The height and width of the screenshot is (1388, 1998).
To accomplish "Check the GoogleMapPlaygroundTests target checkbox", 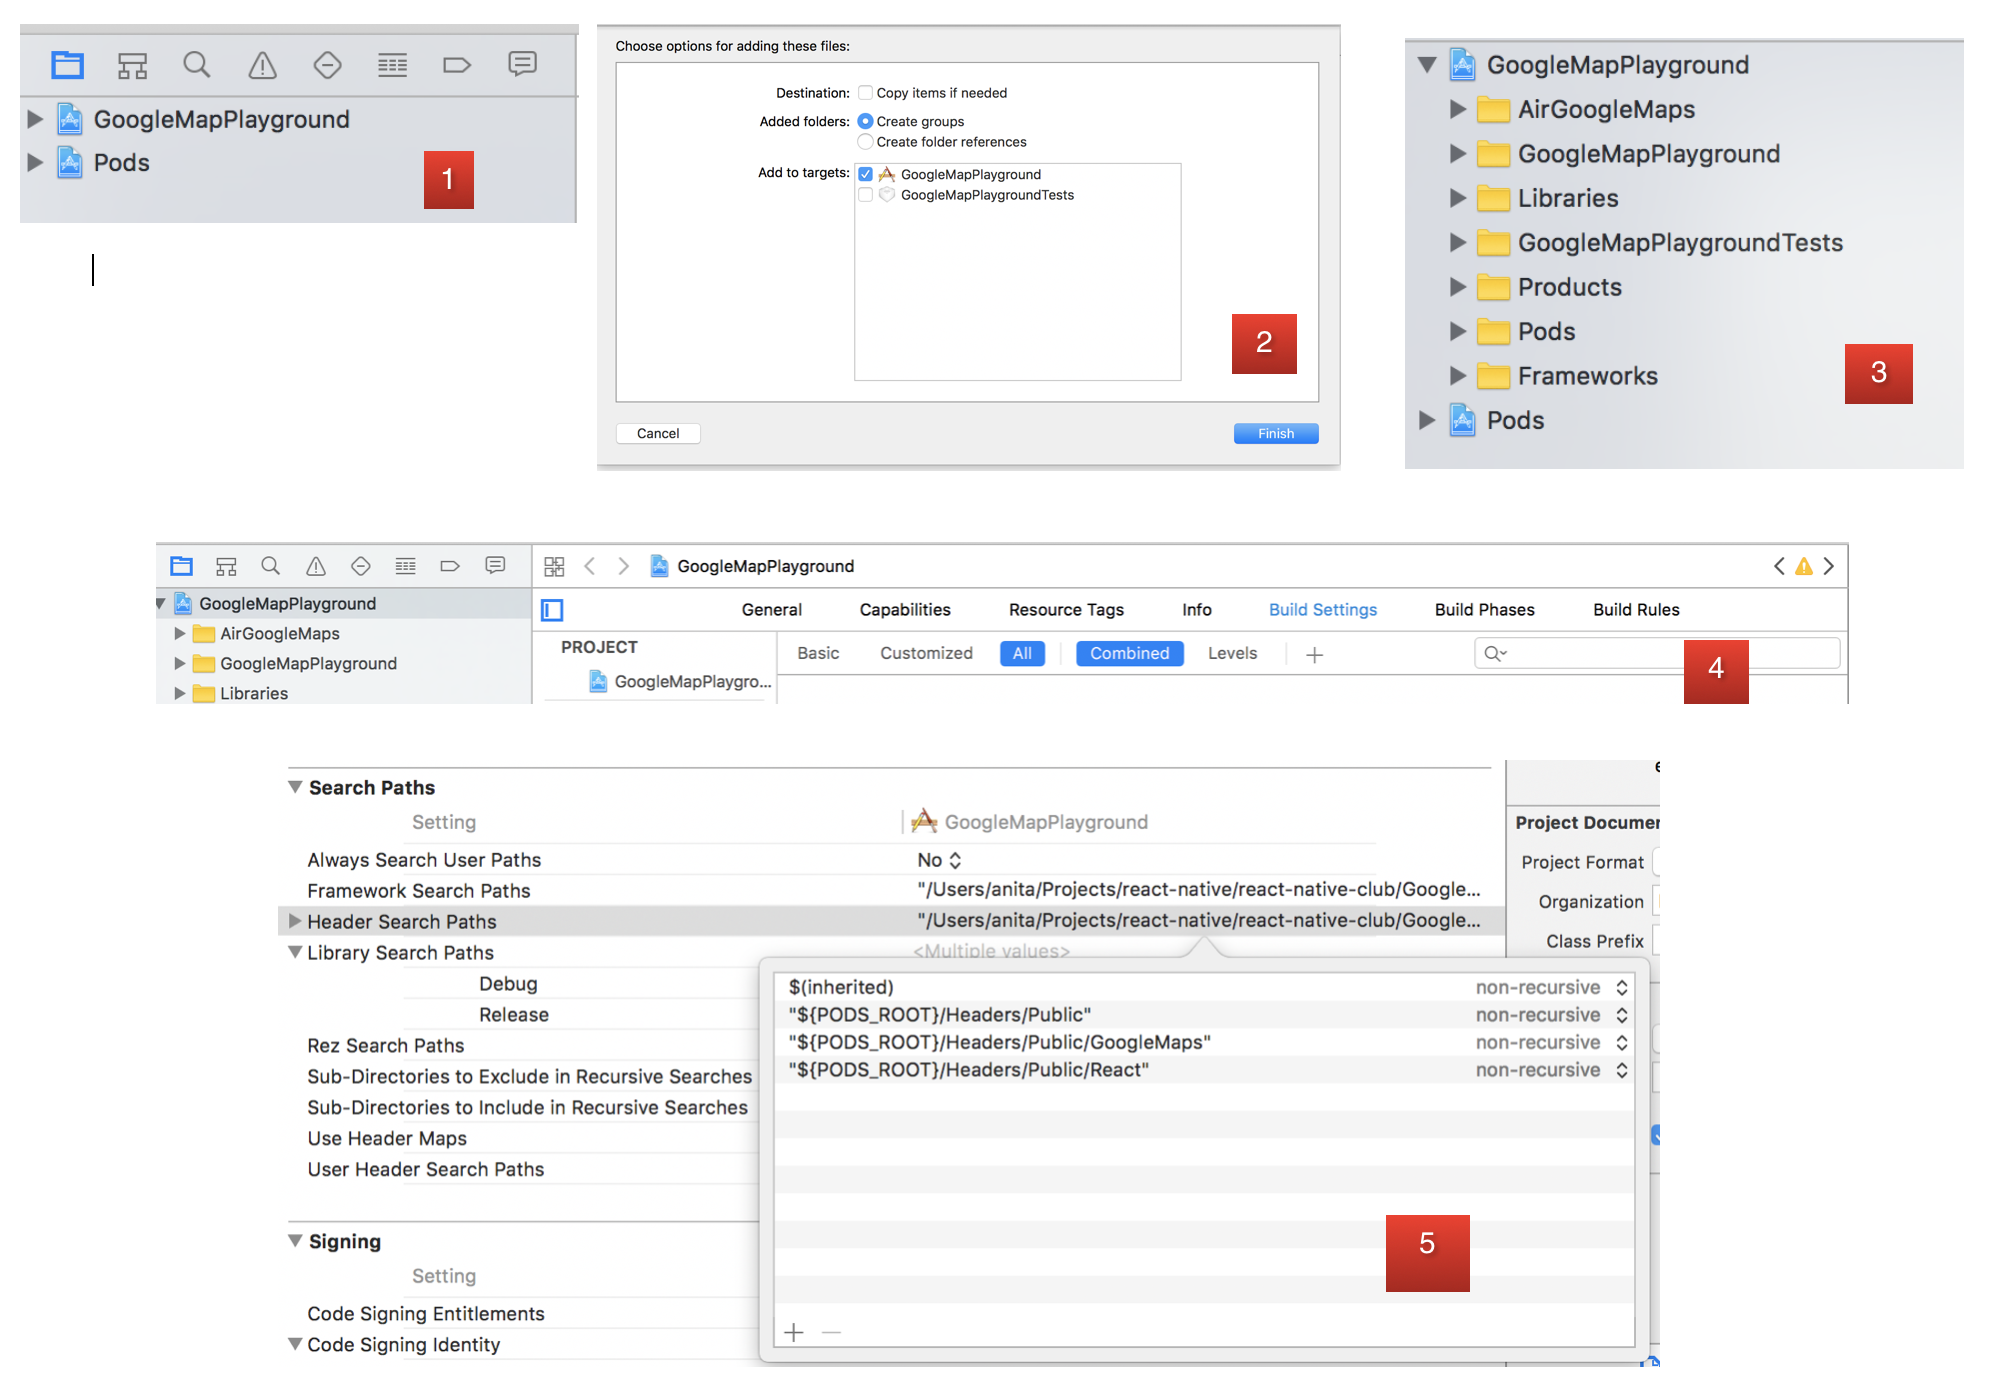I will pos(866,195).
